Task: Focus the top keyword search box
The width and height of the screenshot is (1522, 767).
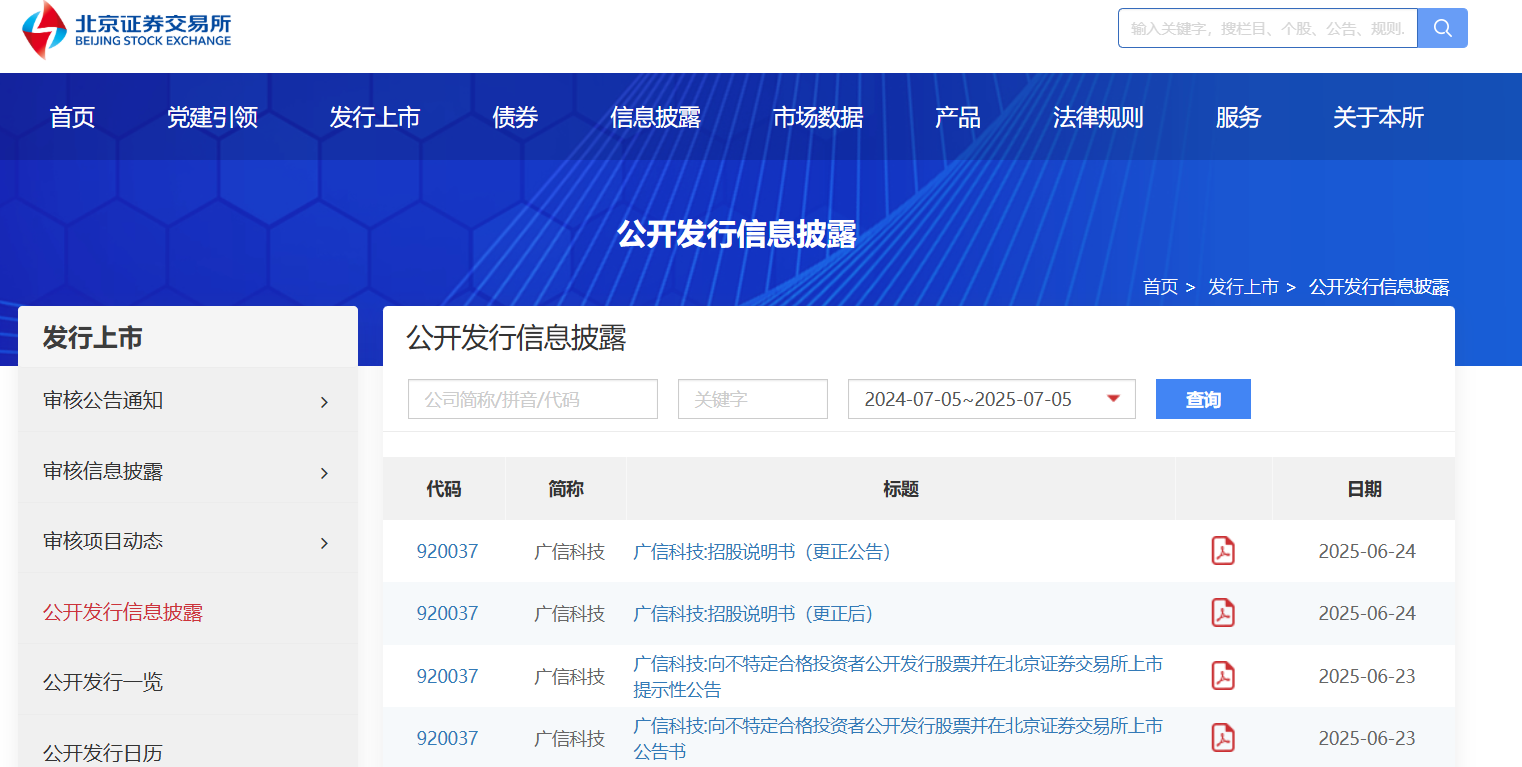Action: [x=1268, y=28]
